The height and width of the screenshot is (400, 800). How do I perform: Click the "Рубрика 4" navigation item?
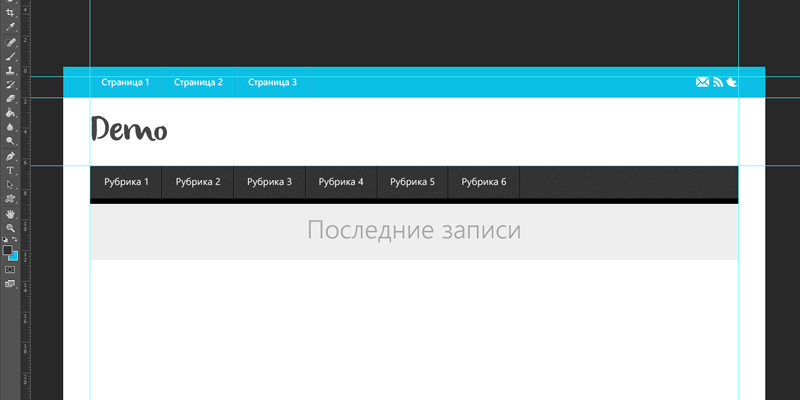coord(341,182)
